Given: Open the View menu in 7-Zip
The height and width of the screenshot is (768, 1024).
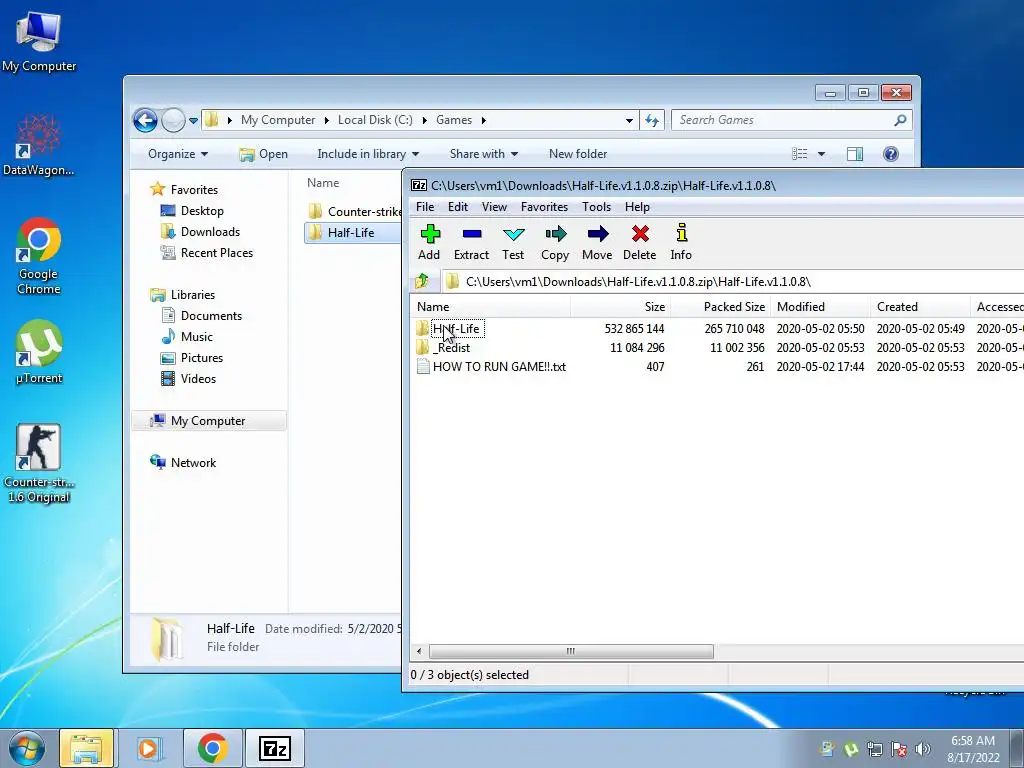Looking at the screenshot, I should tap(494, 207).
